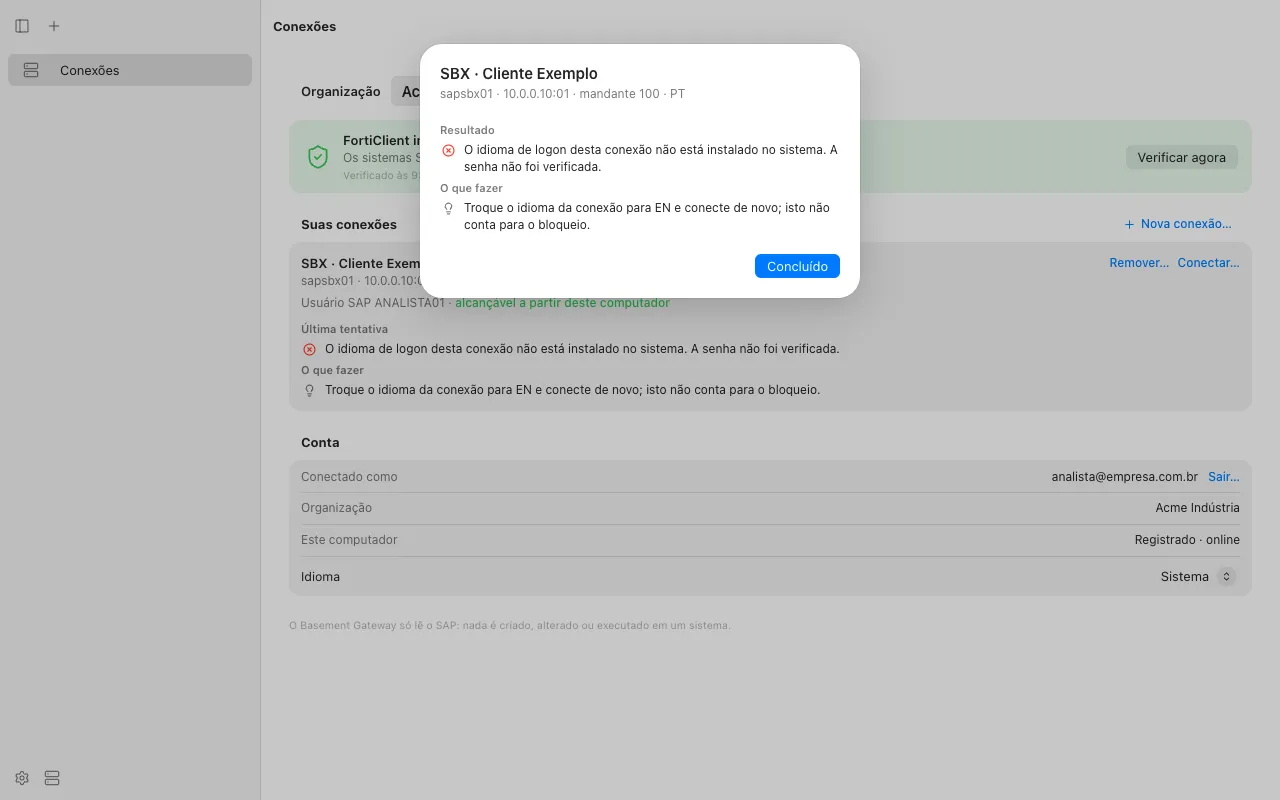The image size is (1280, 800).
Task: Add a connection with Nova conexão…
Action: coord(1177,224)
